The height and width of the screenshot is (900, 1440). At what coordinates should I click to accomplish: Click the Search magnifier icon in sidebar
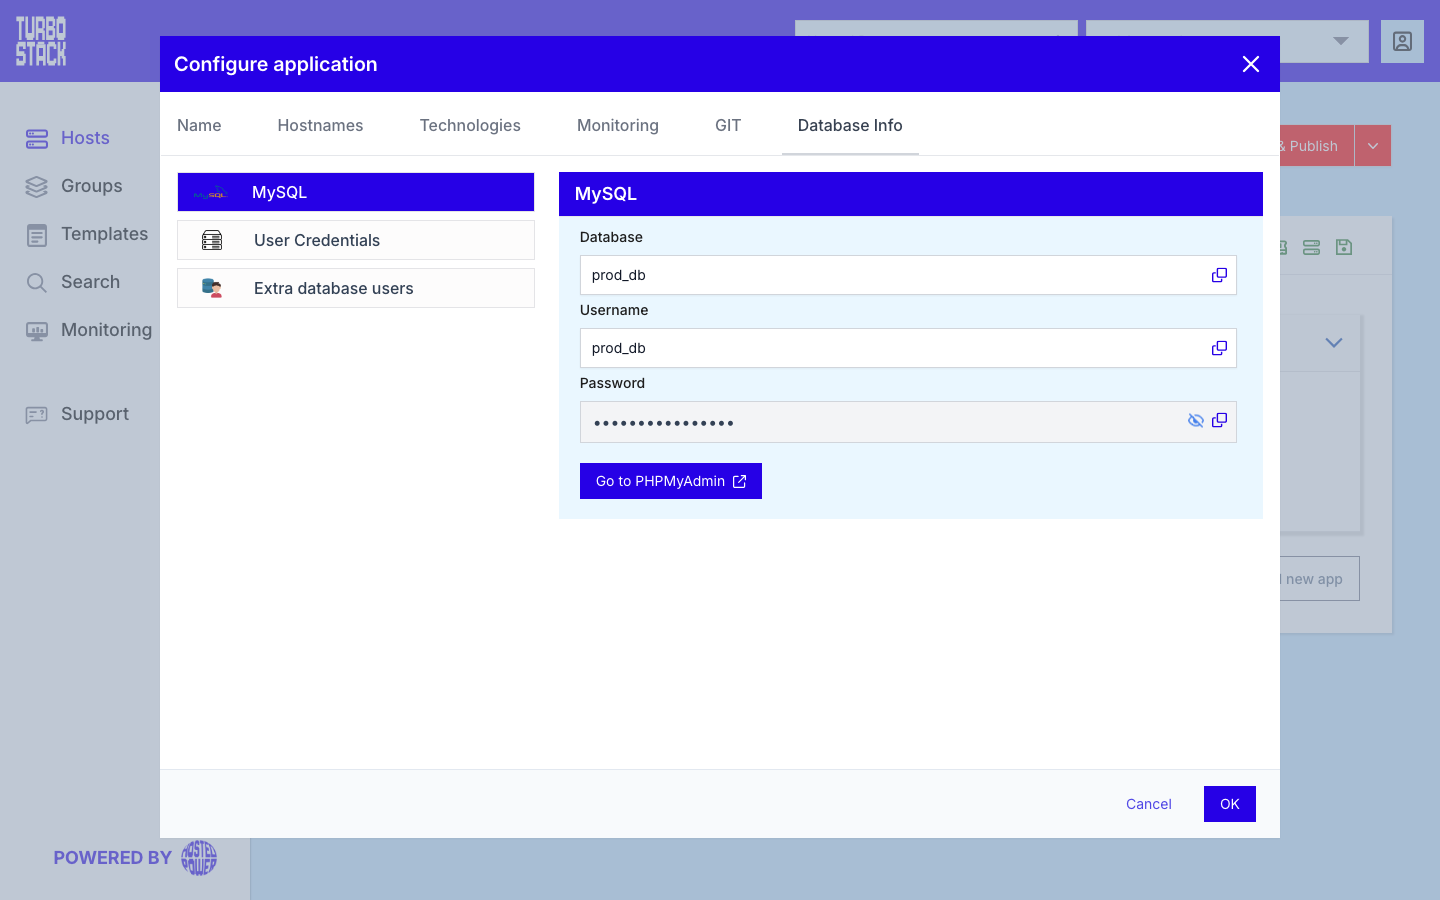coord(37,283)
